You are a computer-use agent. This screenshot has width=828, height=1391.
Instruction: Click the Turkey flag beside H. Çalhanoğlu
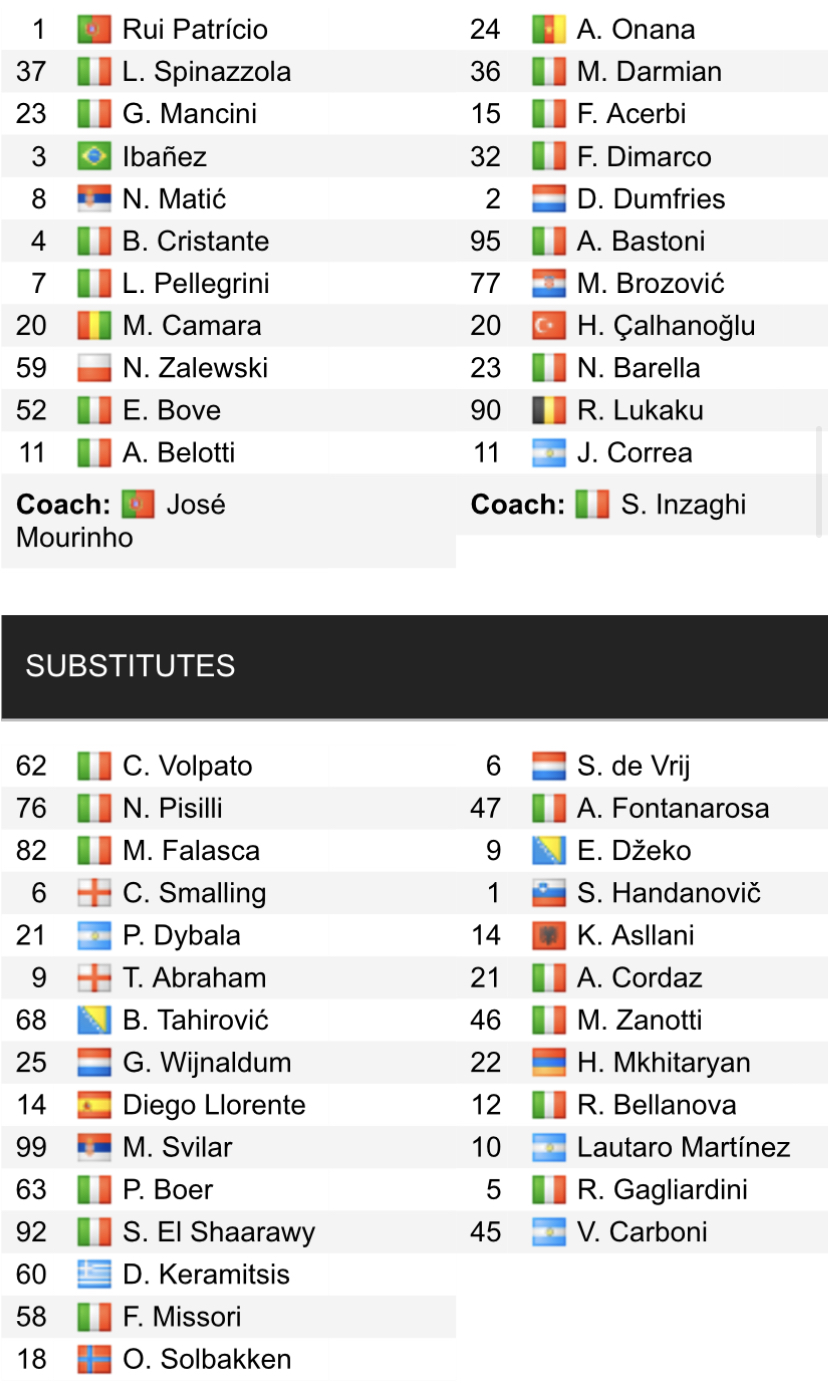point(549,326)
